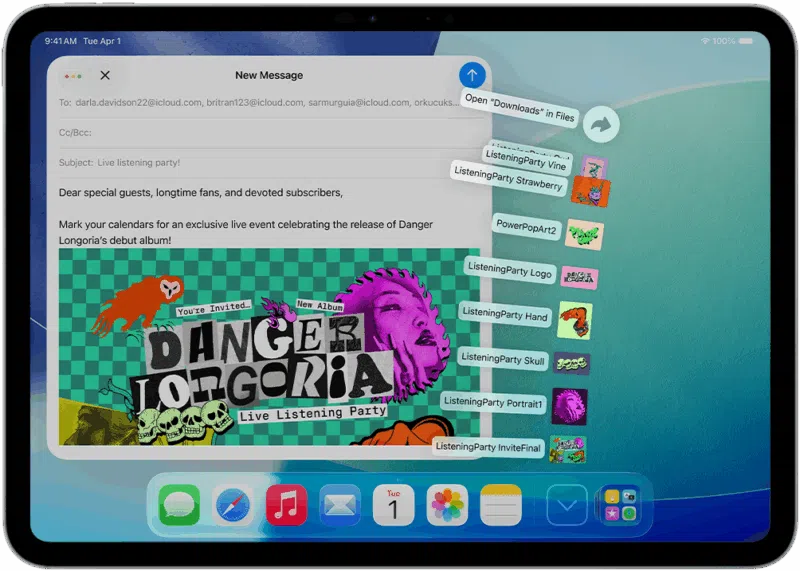Open the ListeningParty Hand thumbnail
This screenshot has width=800, height=571.
pyautogui.click(x=575, y=320)
